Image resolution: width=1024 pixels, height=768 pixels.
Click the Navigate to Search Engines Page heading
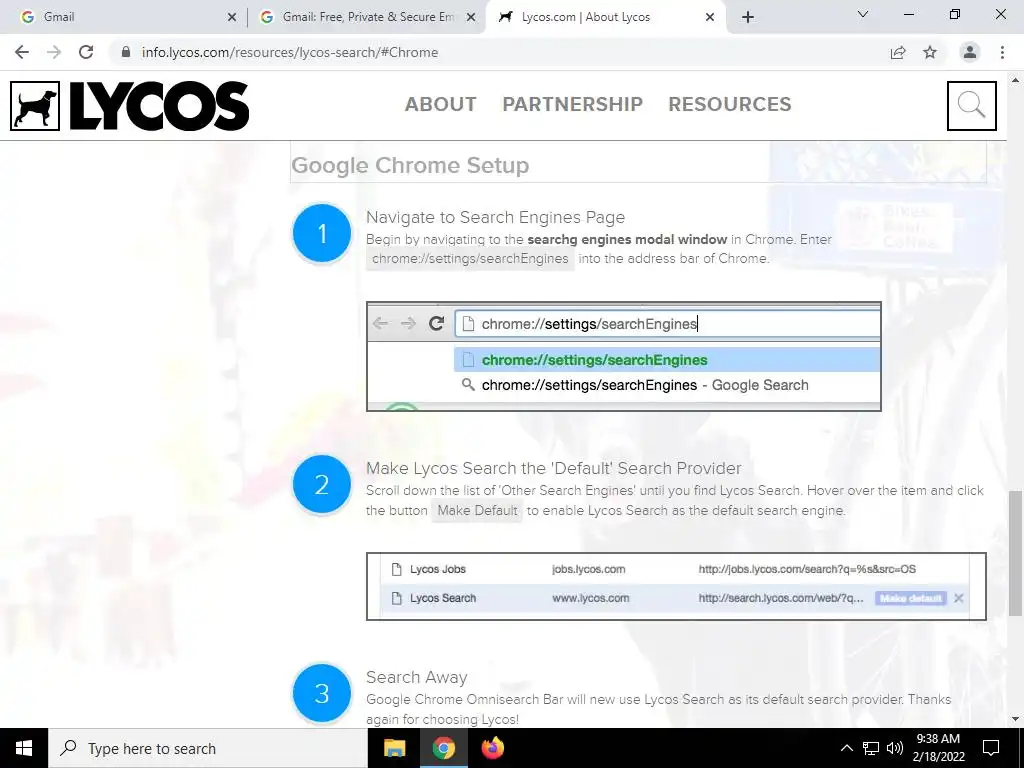pos(495,217)
